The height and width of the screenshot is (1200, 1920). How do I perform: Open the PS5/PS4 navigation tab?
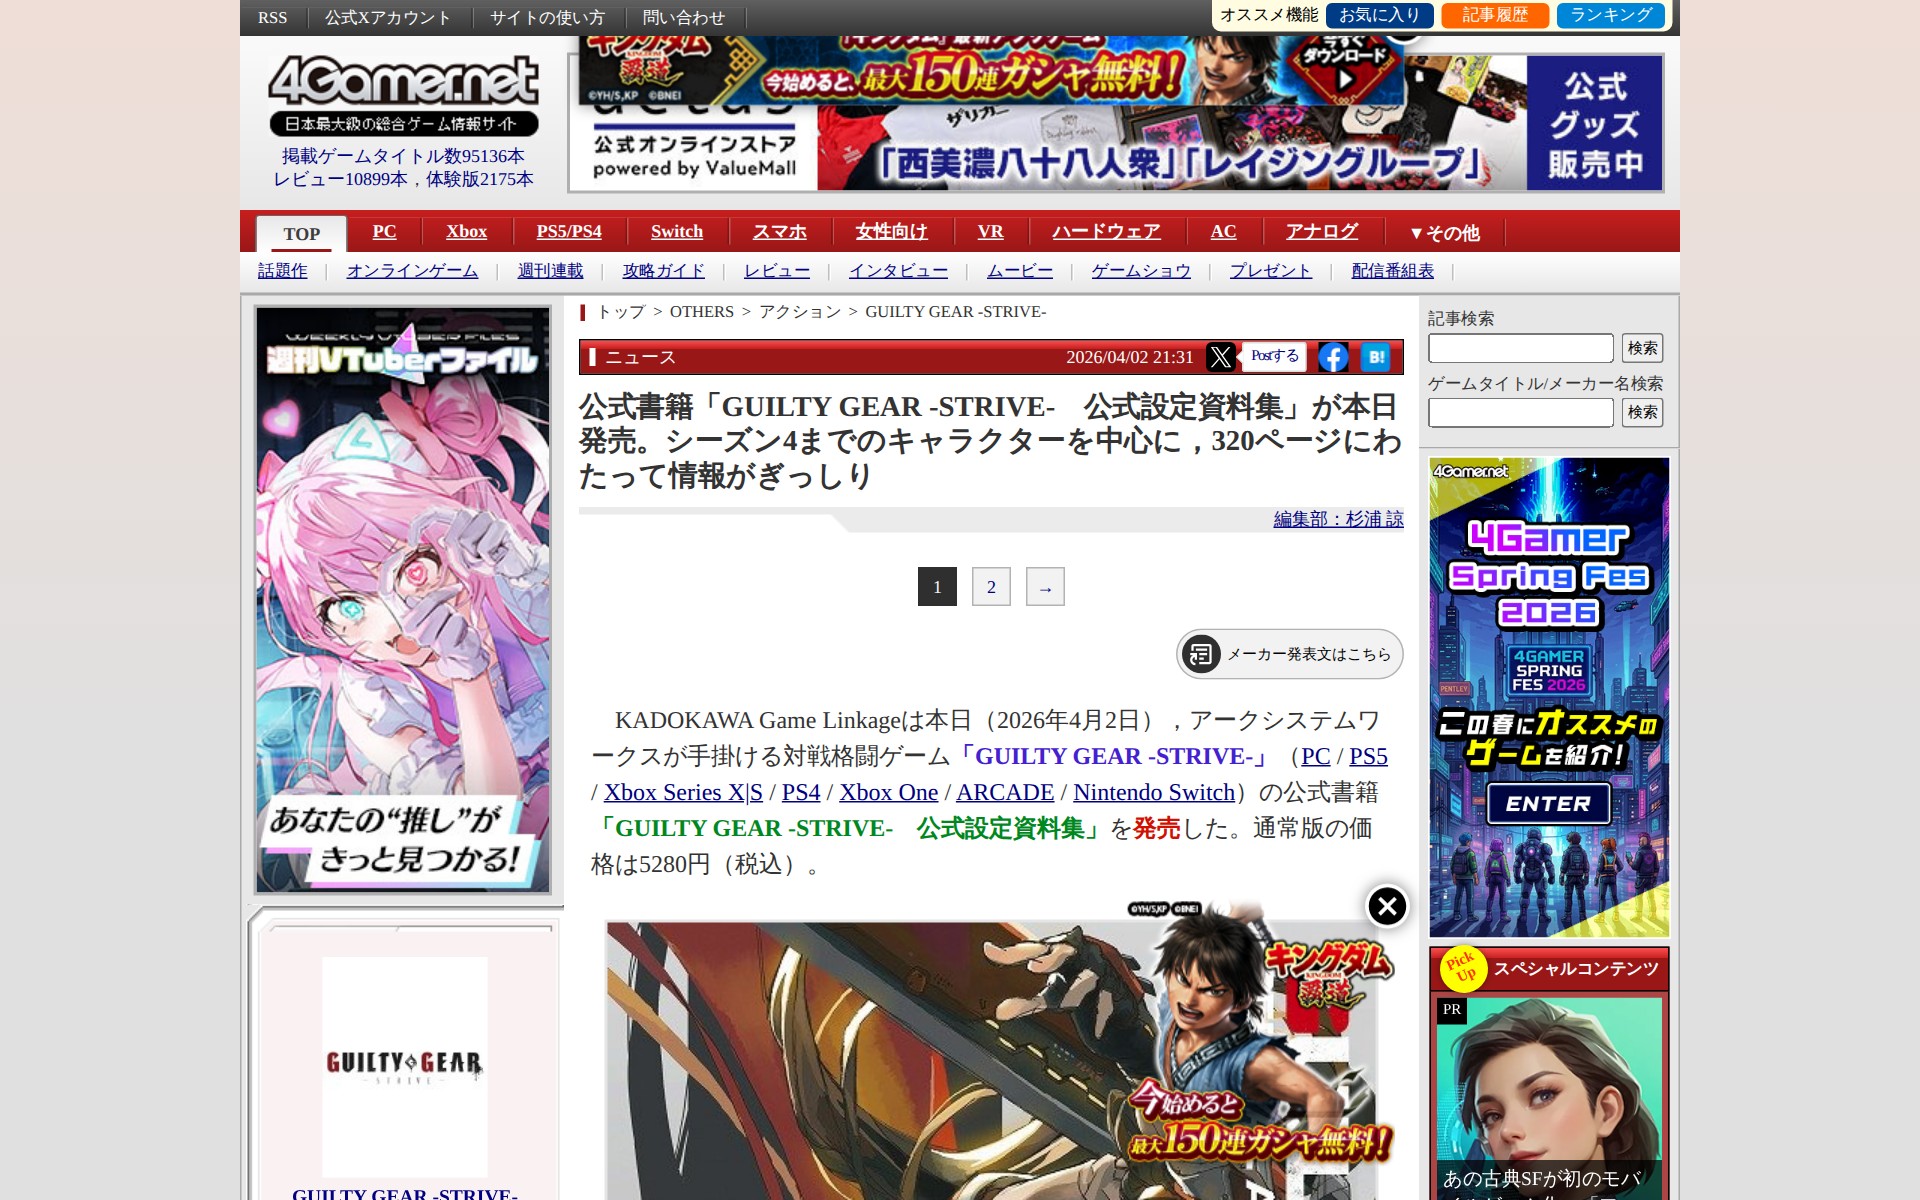[x=569, y=232]
